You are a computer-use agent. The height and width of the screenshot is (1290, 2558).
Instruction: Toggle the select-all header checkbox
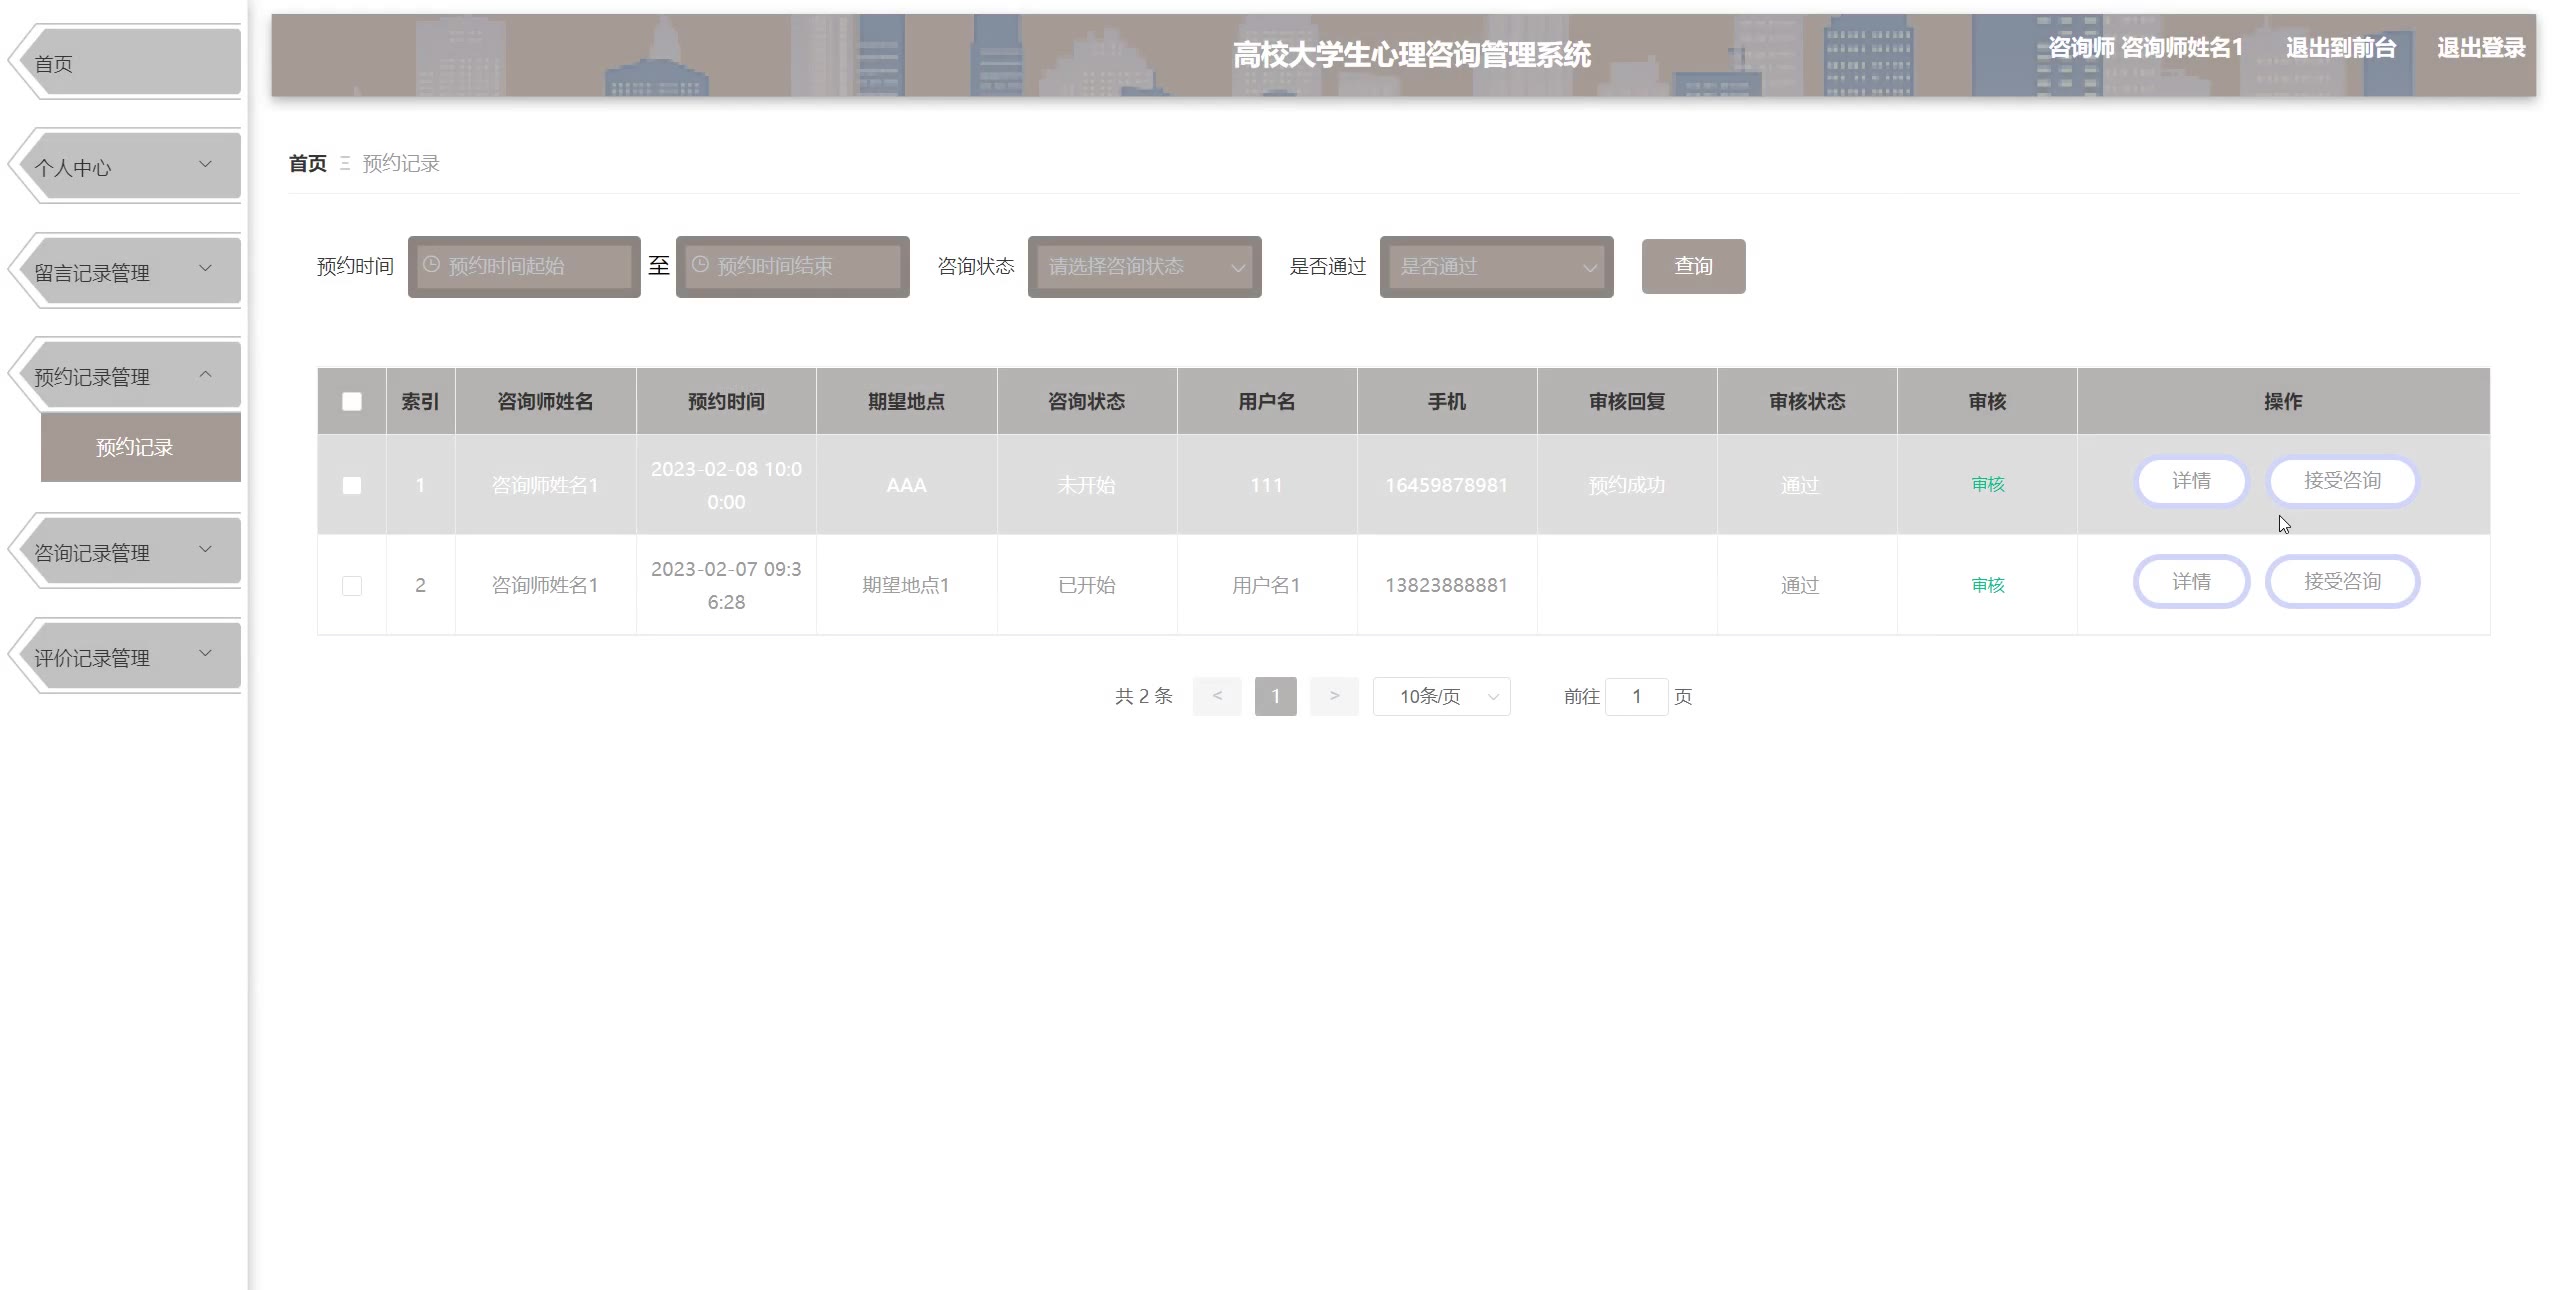[x=352, y=402]
